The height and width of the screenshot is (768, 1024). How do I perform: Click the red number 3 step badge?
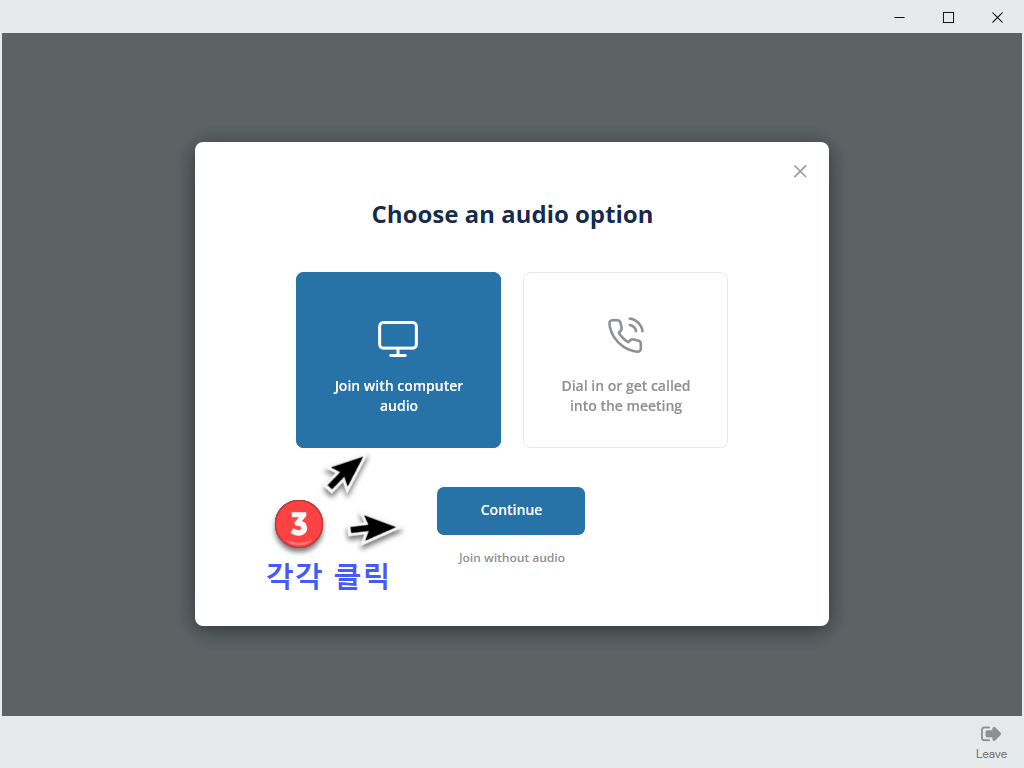click(x=299, y=524)
